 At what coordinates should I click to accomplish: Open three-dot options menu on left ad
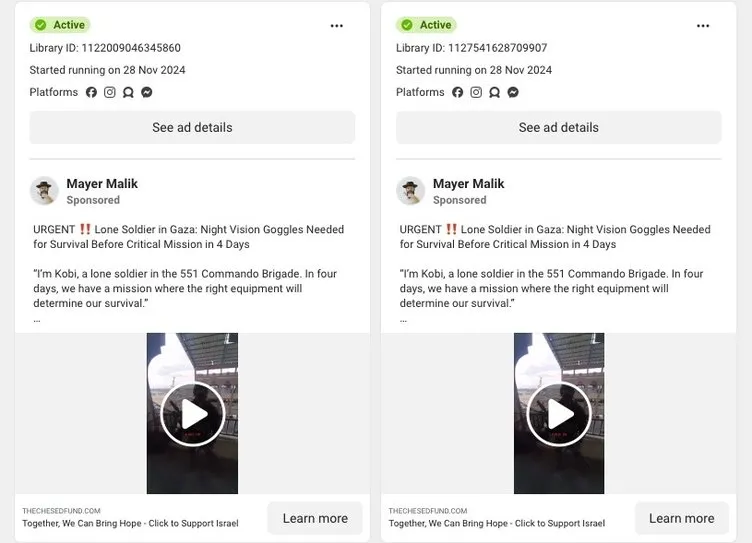pyautogui.click(x=336, y=26)
